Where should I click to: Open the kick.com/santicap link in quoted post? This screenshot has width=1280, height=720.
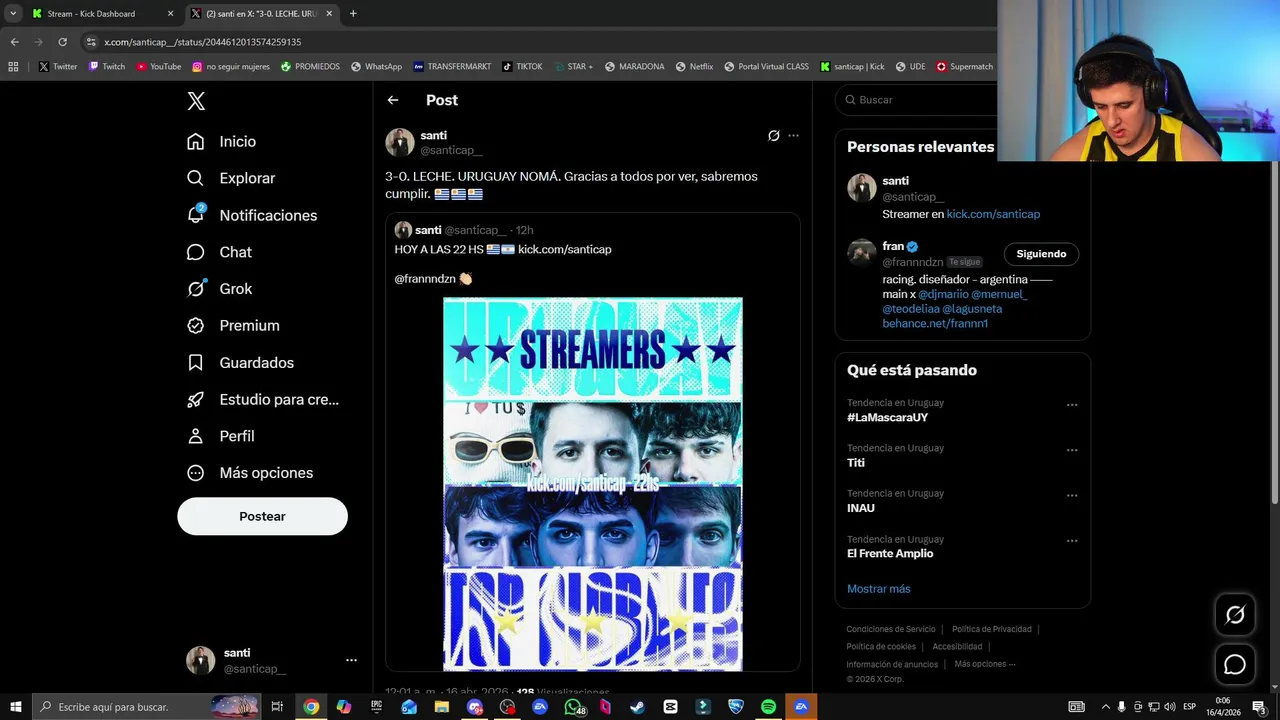pyautogui.click(x=564, y=249)
